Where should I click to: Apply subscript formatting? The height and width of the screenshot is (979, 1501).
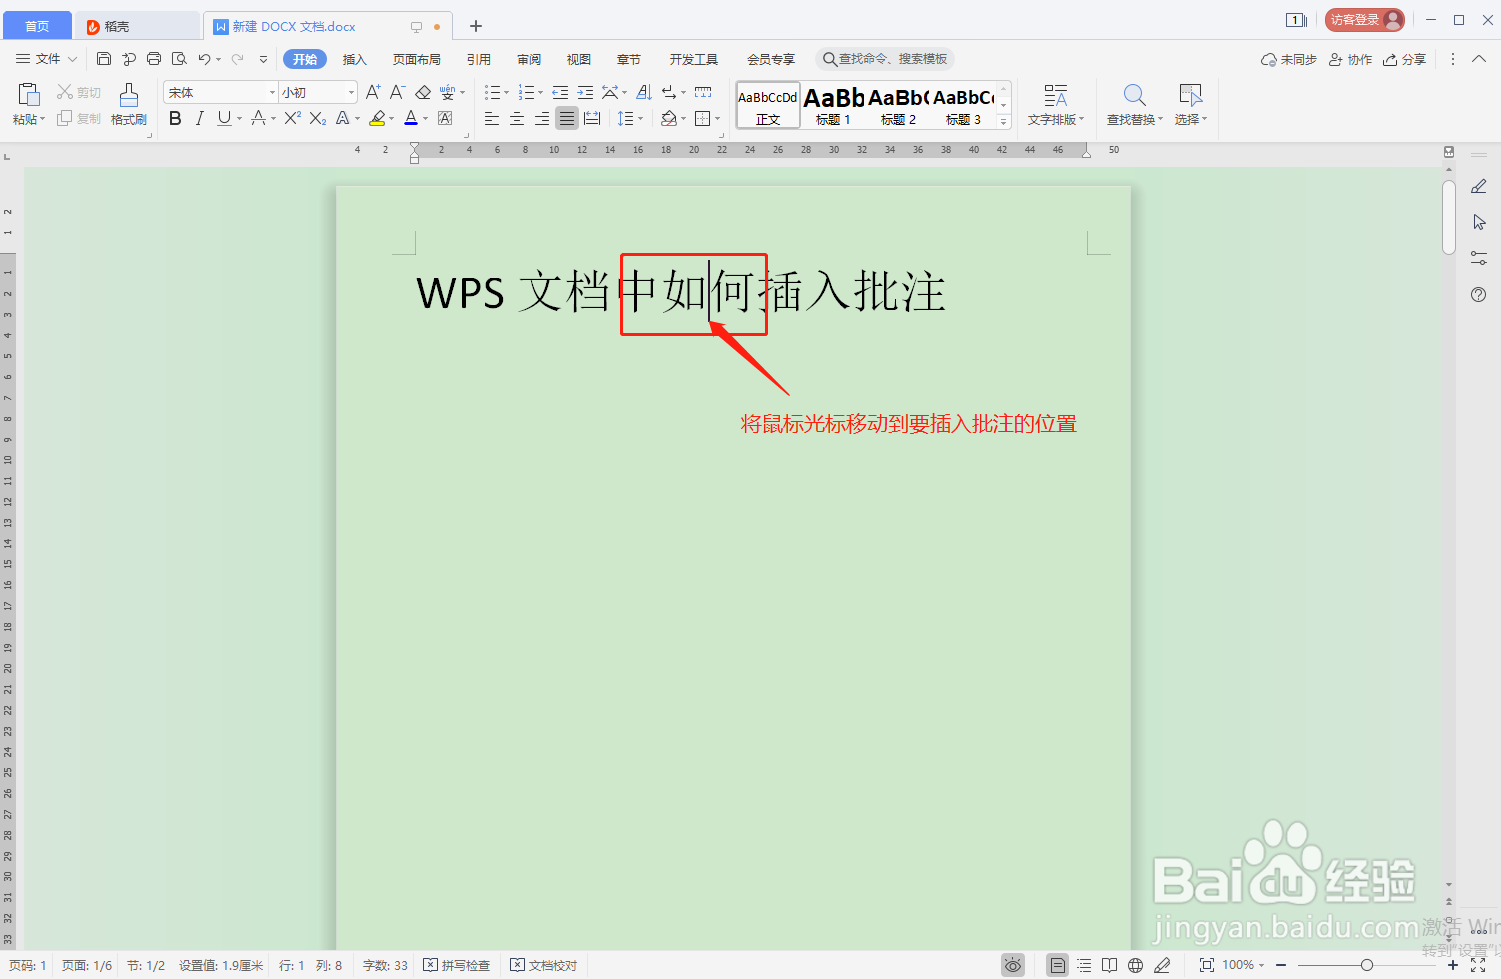click(318, 119)
